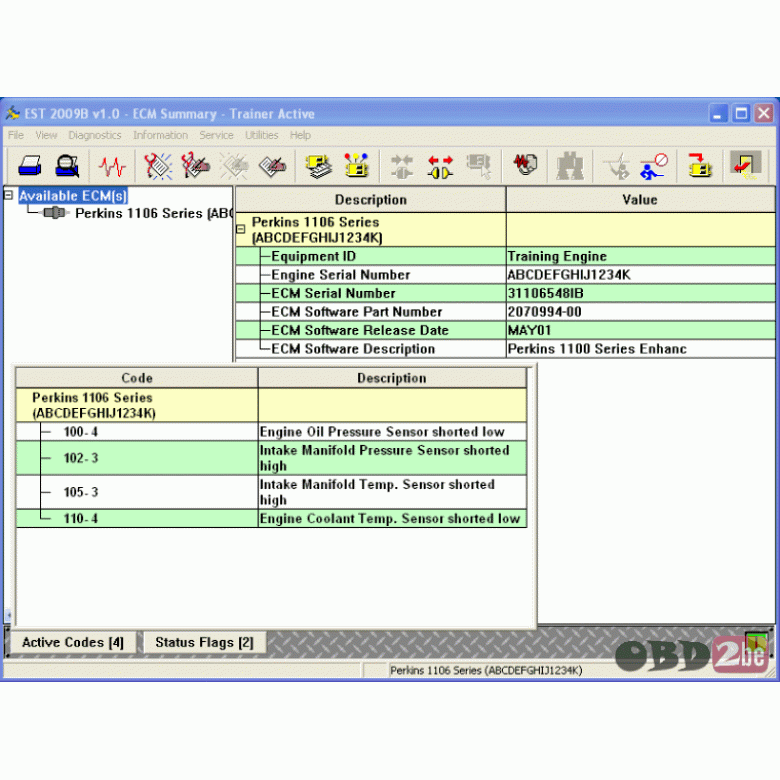Open the View menu
The image size is (780, 780).
pos(46,135)
